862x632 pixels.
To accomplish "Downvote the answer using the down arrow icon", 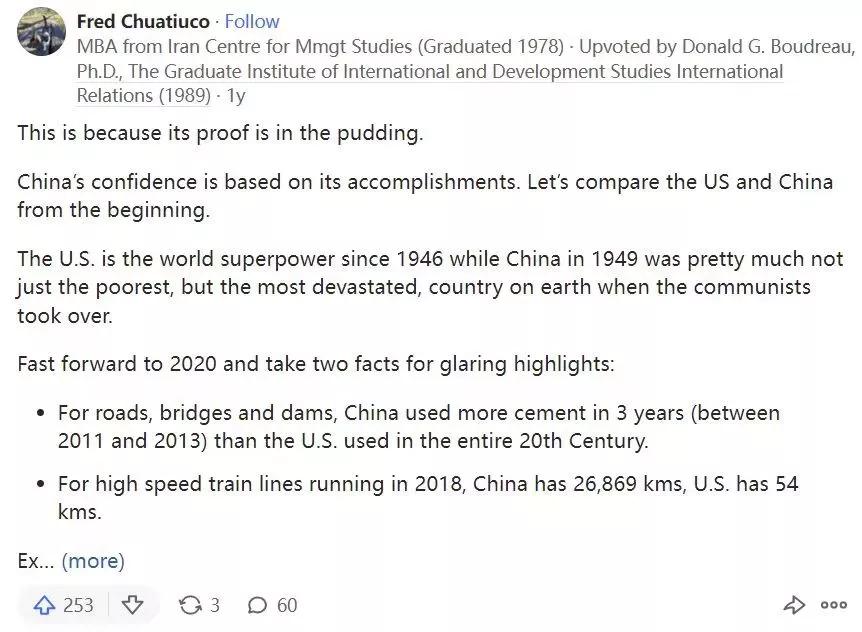I will pos(131,605).
